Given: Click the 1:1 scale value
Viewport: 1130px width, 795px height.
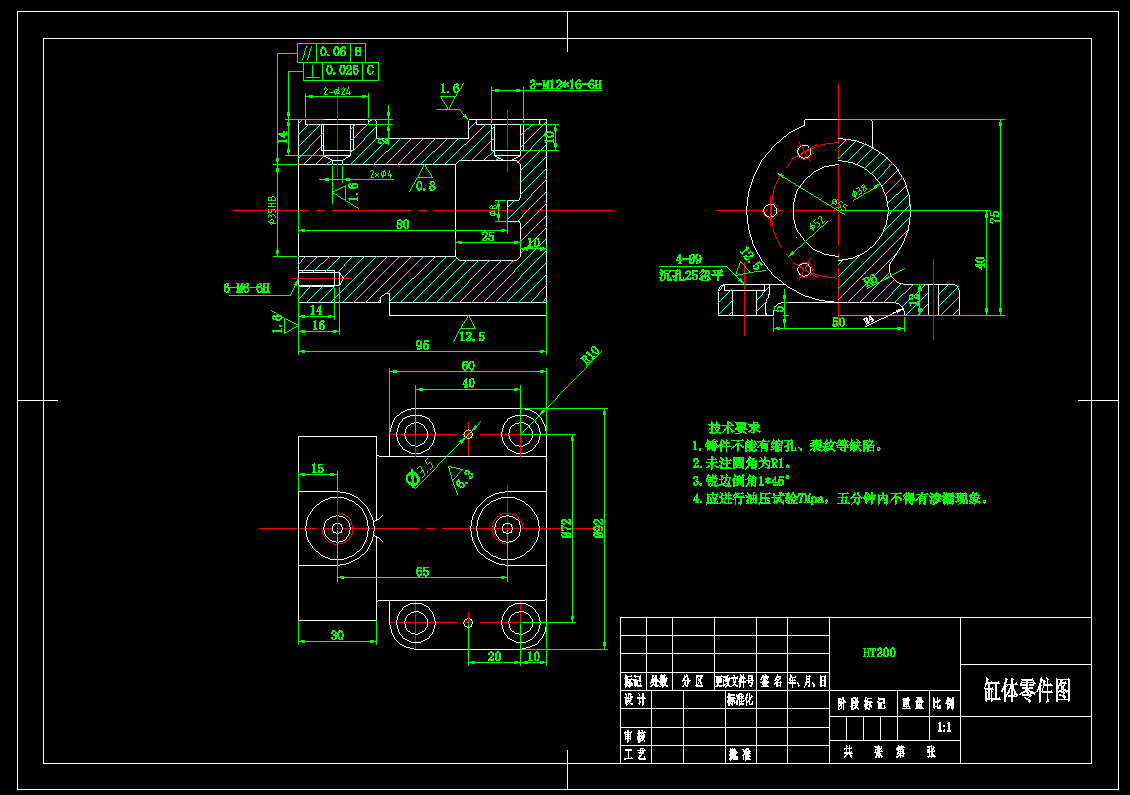Looking at the screenshot, I should 944,727.
